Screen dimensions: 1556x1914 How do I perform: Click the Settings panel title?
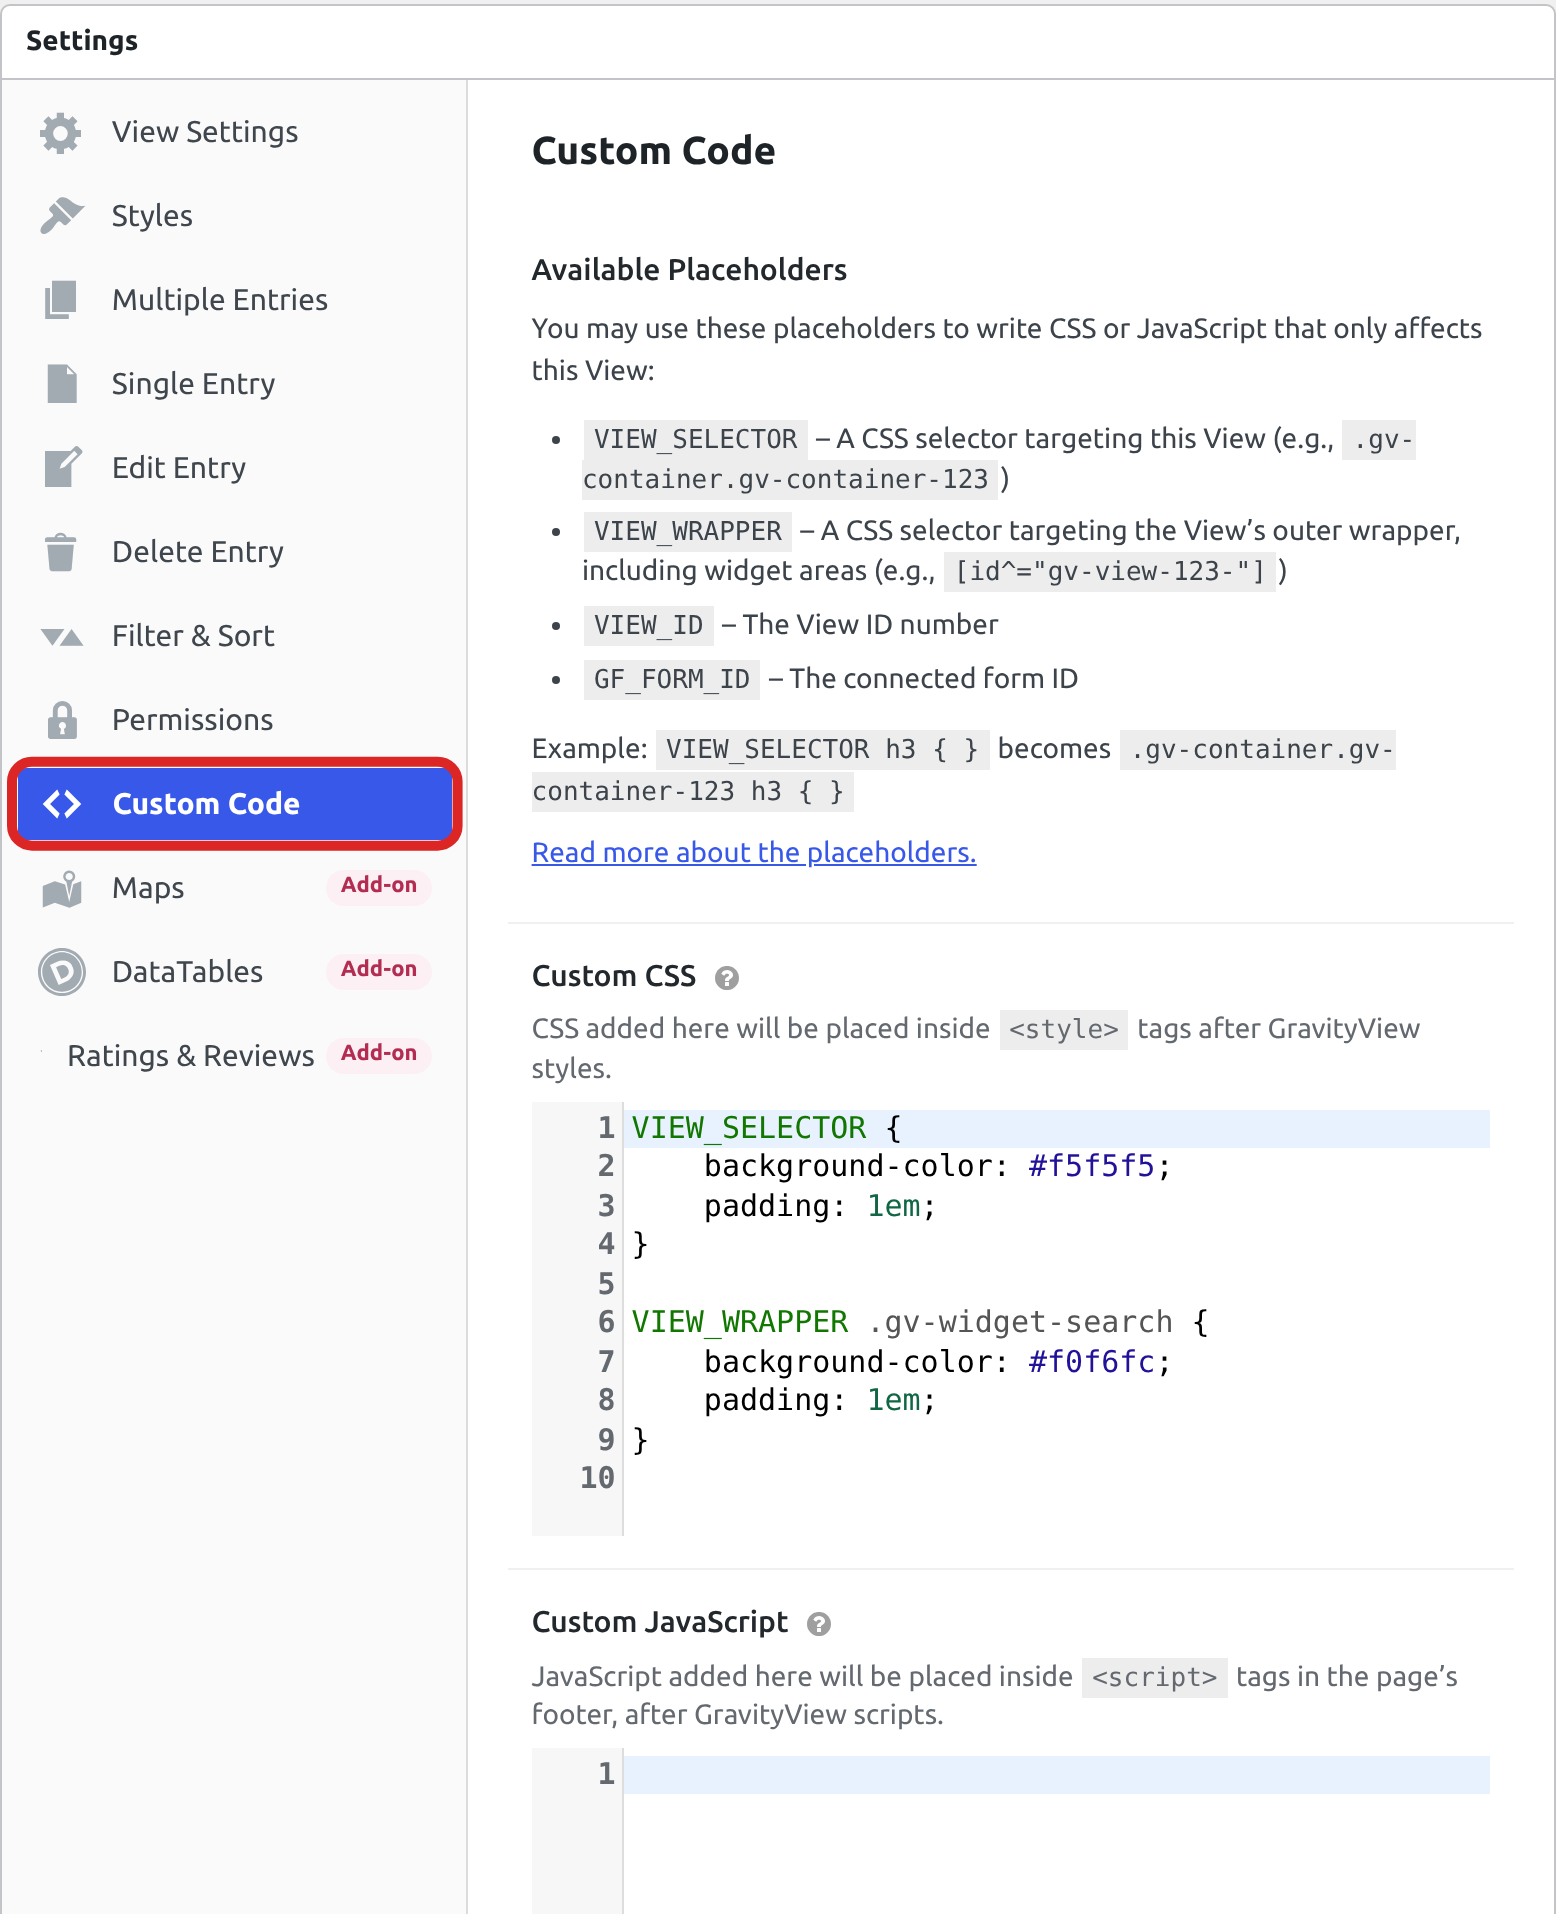coord(82,41)
